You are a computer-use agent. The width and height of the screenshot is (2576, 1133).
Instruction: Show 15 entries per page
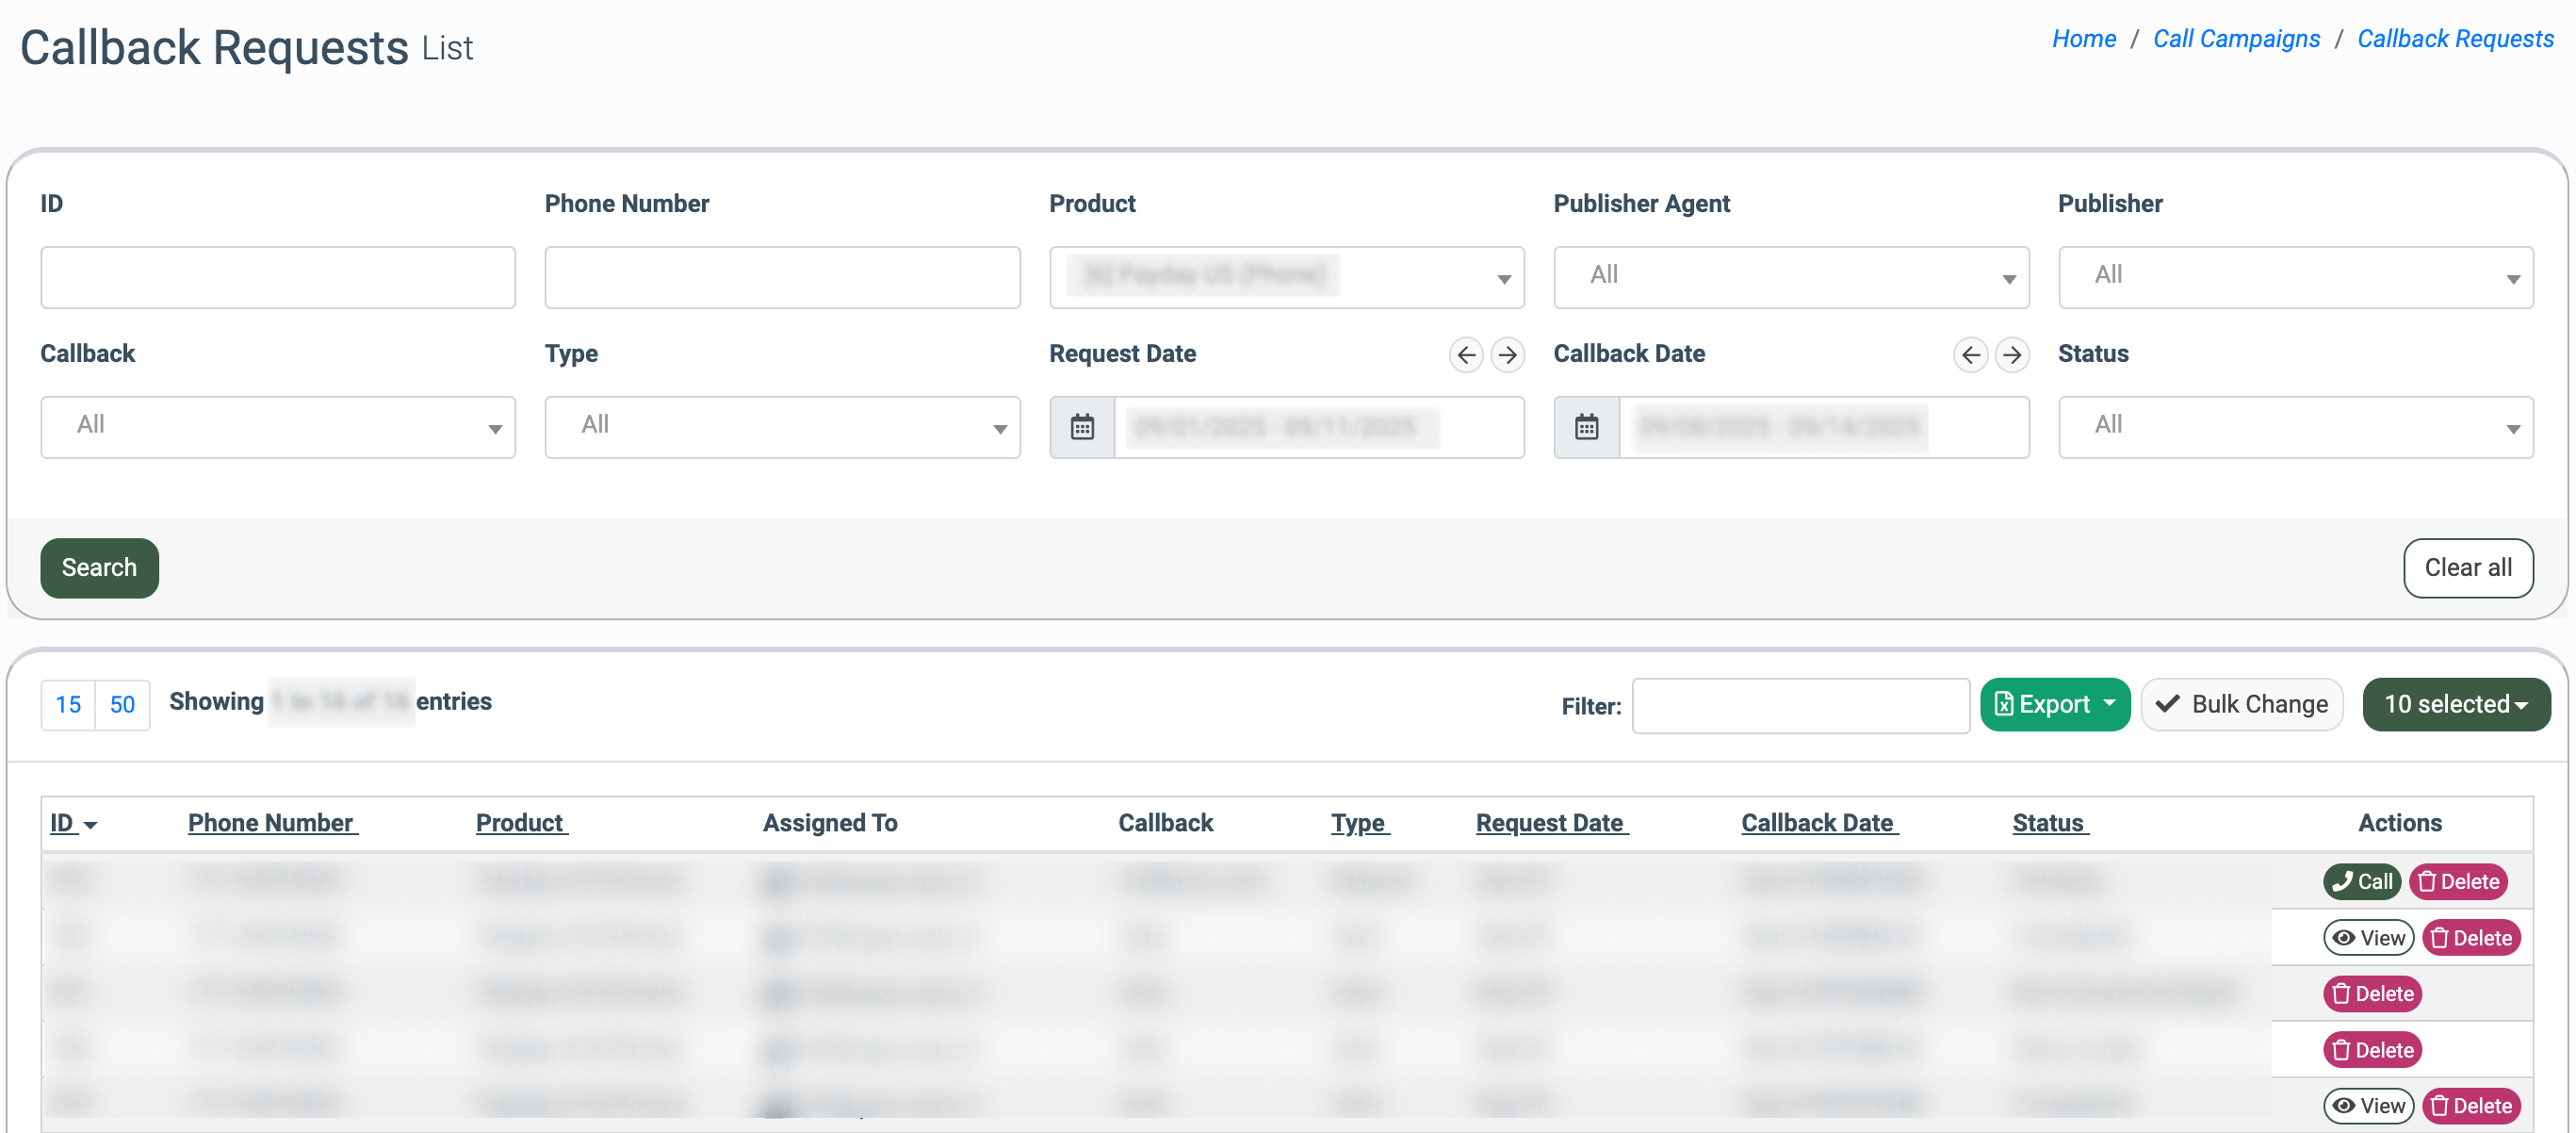click(x=68, y=704)
